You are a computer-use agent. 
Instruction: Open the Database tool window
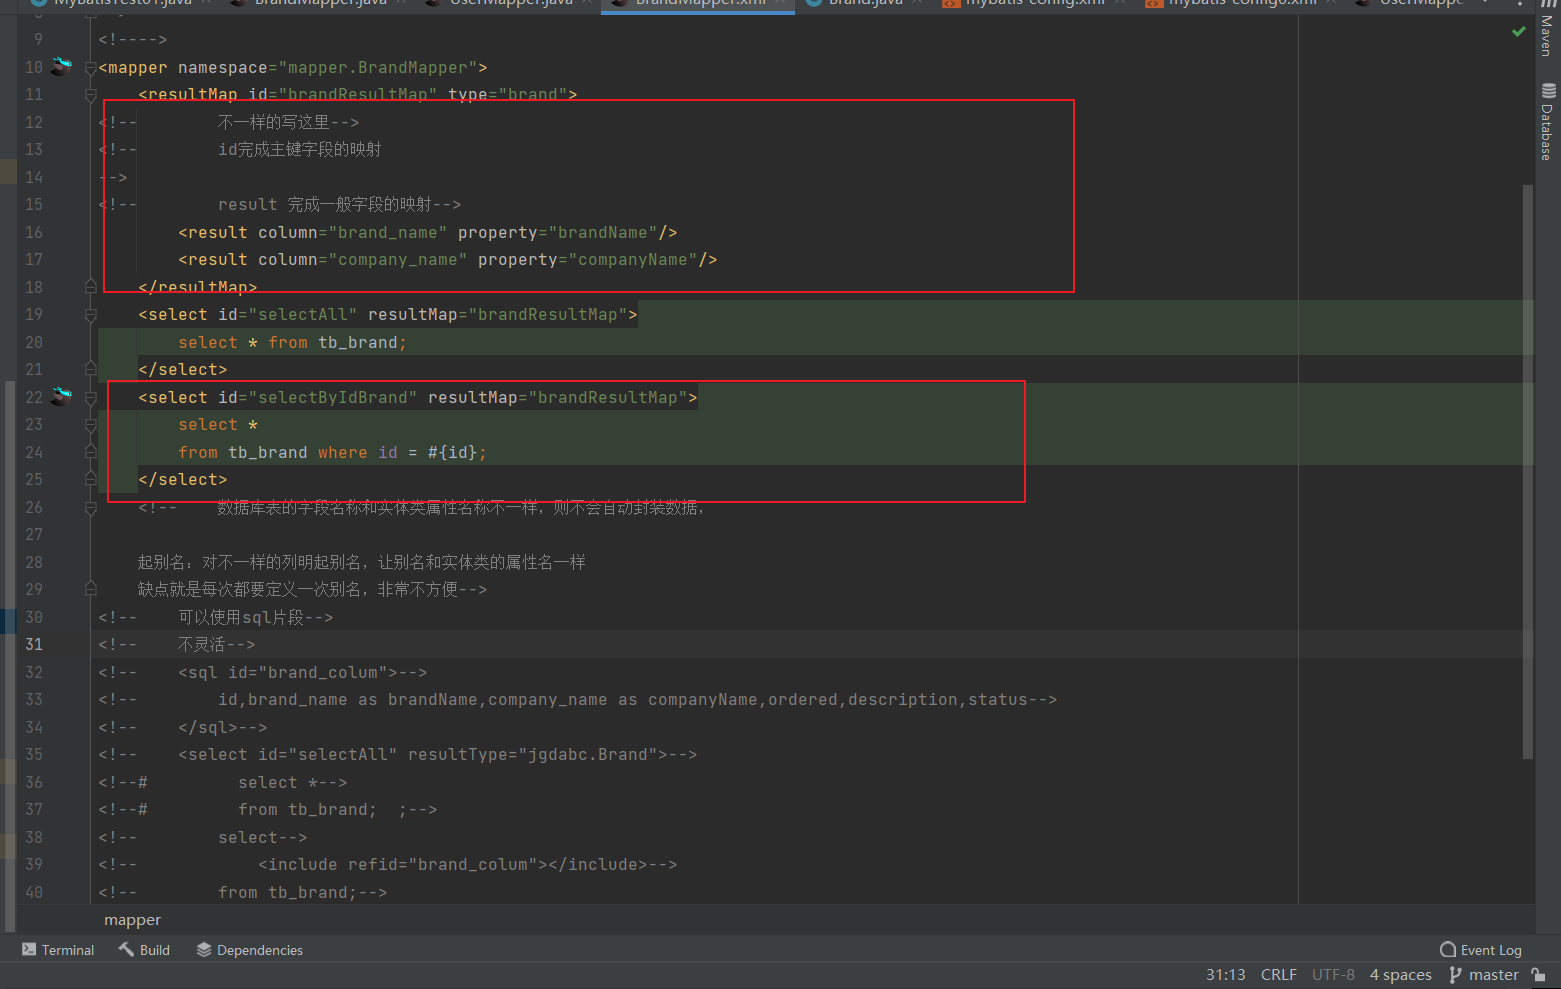pyautogui.click(x=1547, y=122)
